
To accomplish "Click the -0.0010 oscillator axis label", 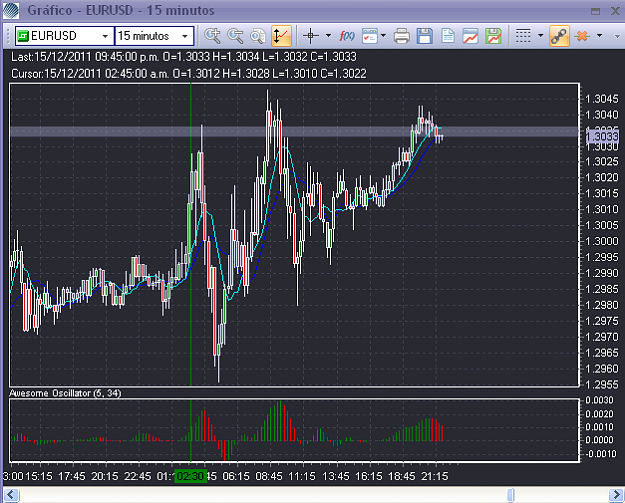I will [x=599, y=454].
